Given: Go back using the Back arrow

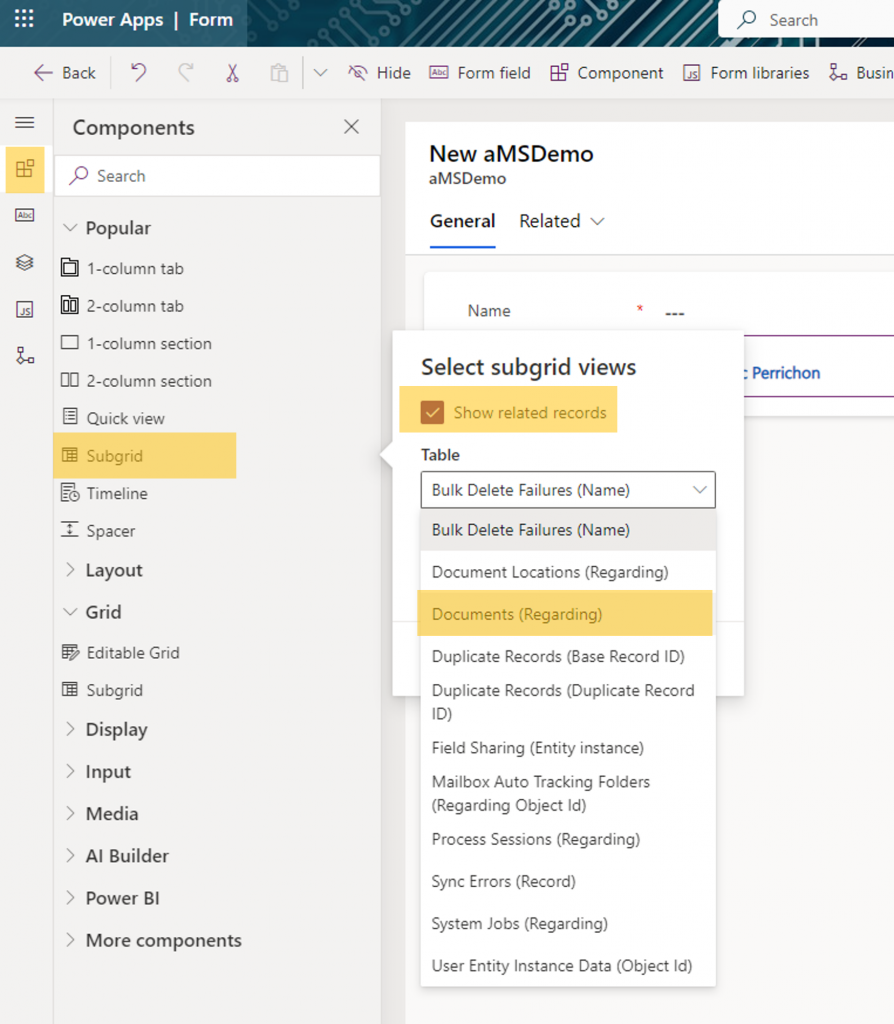Looking at the screenshot, I should (65, 72).
